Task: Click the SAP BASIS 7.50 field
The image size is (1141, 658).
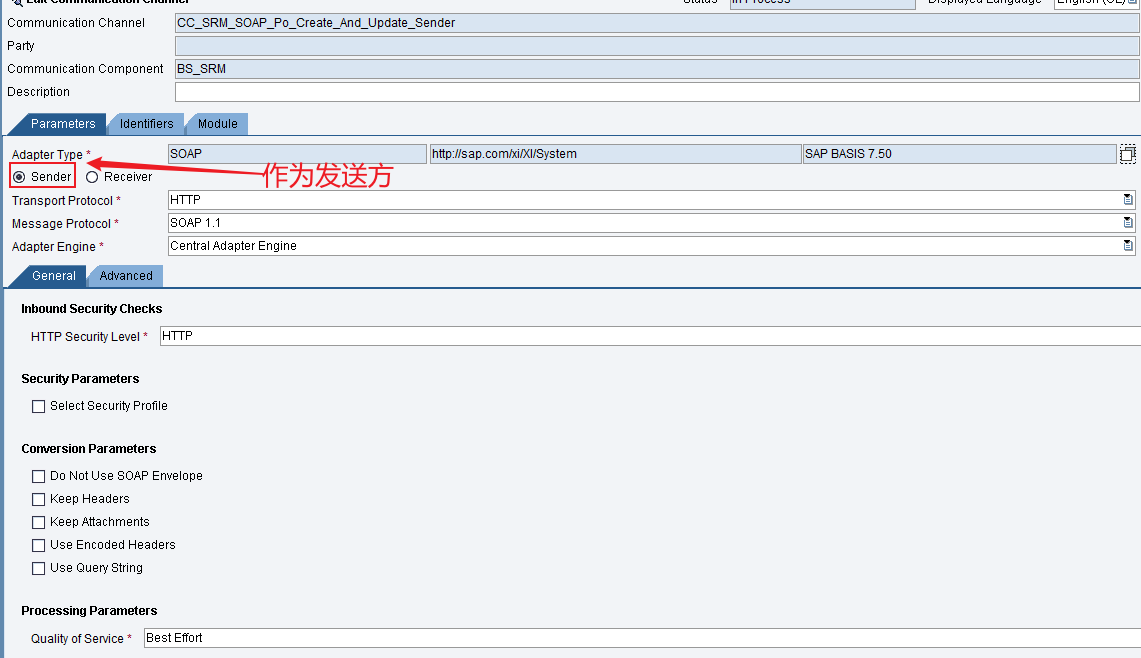Action: 959,154
